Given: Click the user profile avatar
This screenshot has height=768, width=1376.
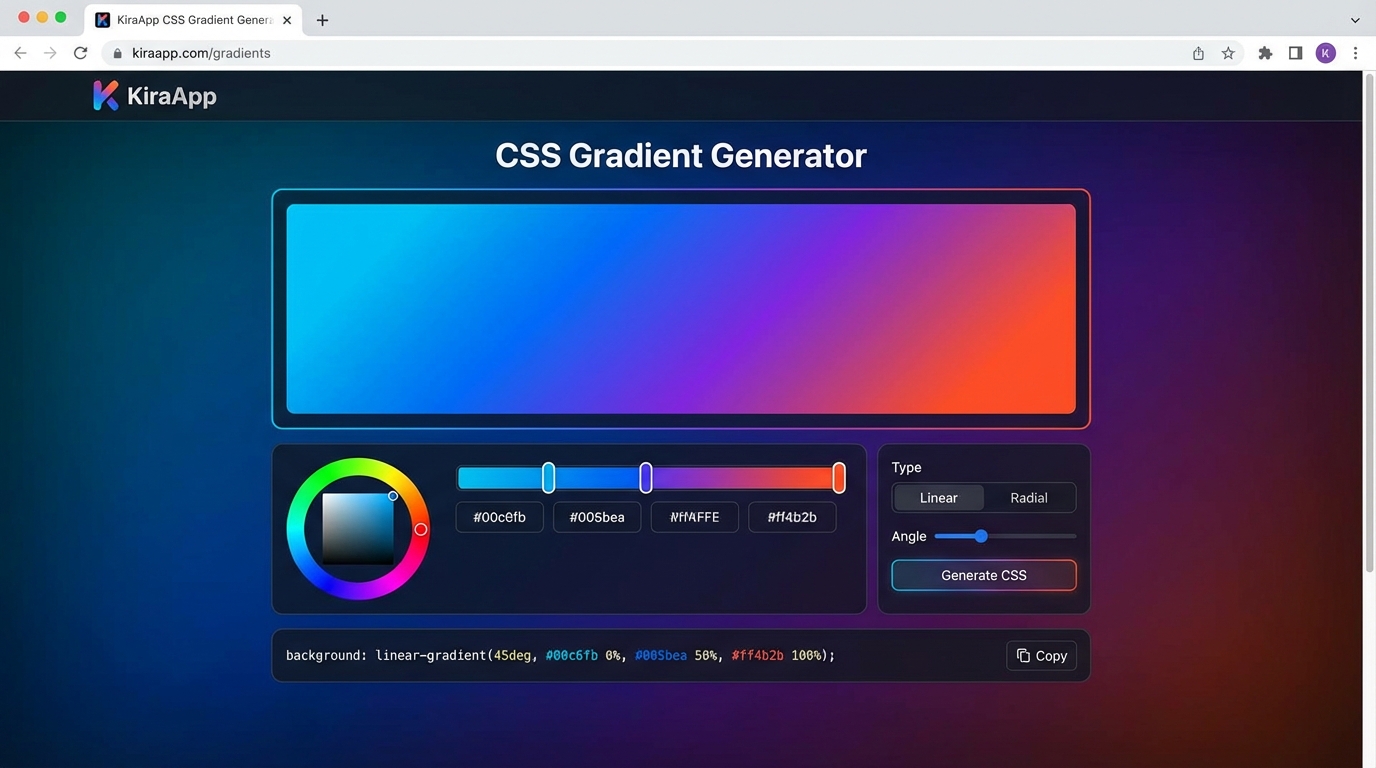Looking at the screenshot, I should click(1325, 53).
